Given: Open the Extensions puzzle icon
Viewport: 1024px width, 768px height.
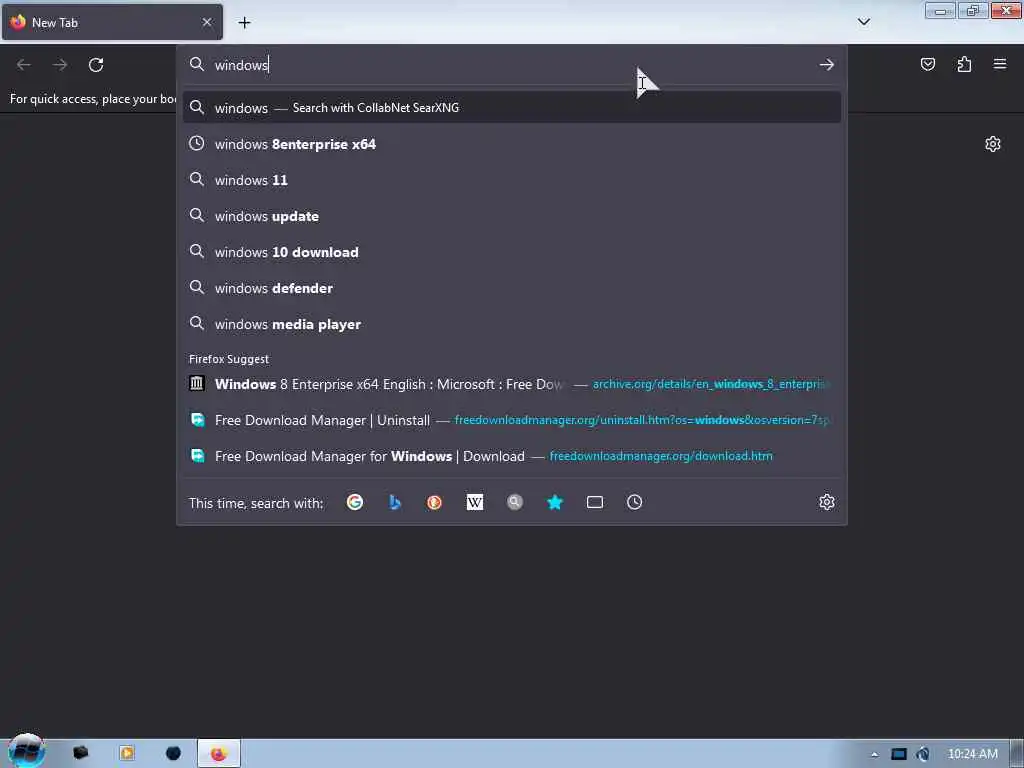Looking at the screenshot, I should tap(964, 64).
